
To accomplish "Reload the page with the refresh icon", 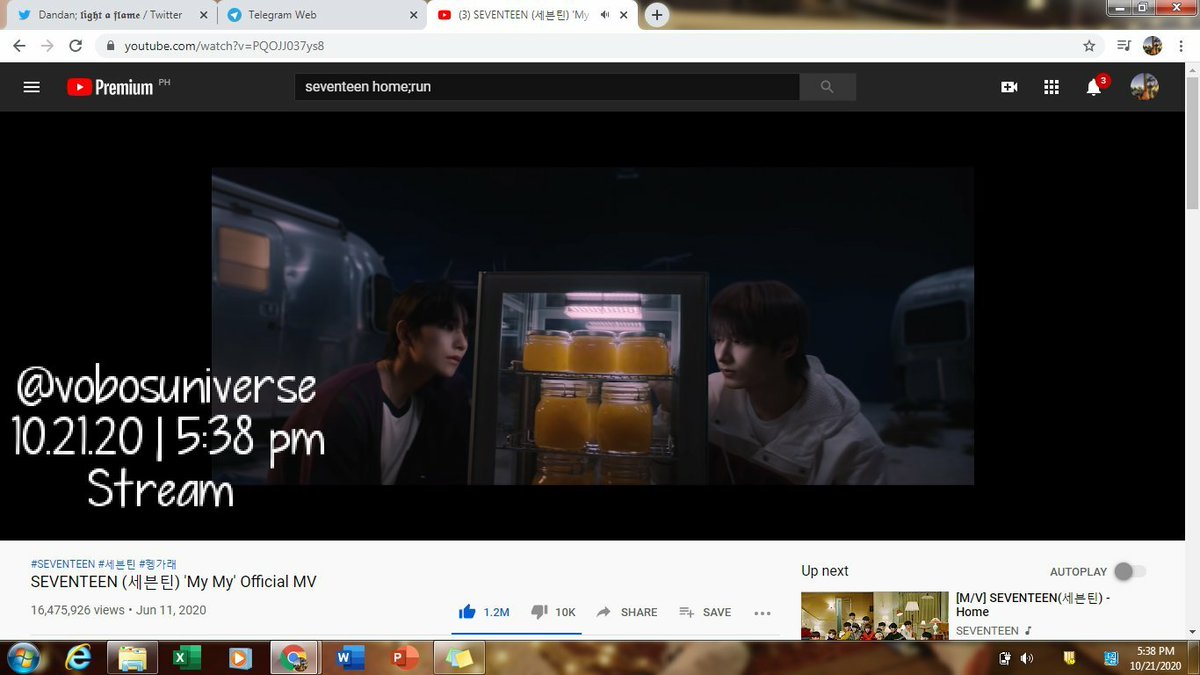I will click(75, 46).
